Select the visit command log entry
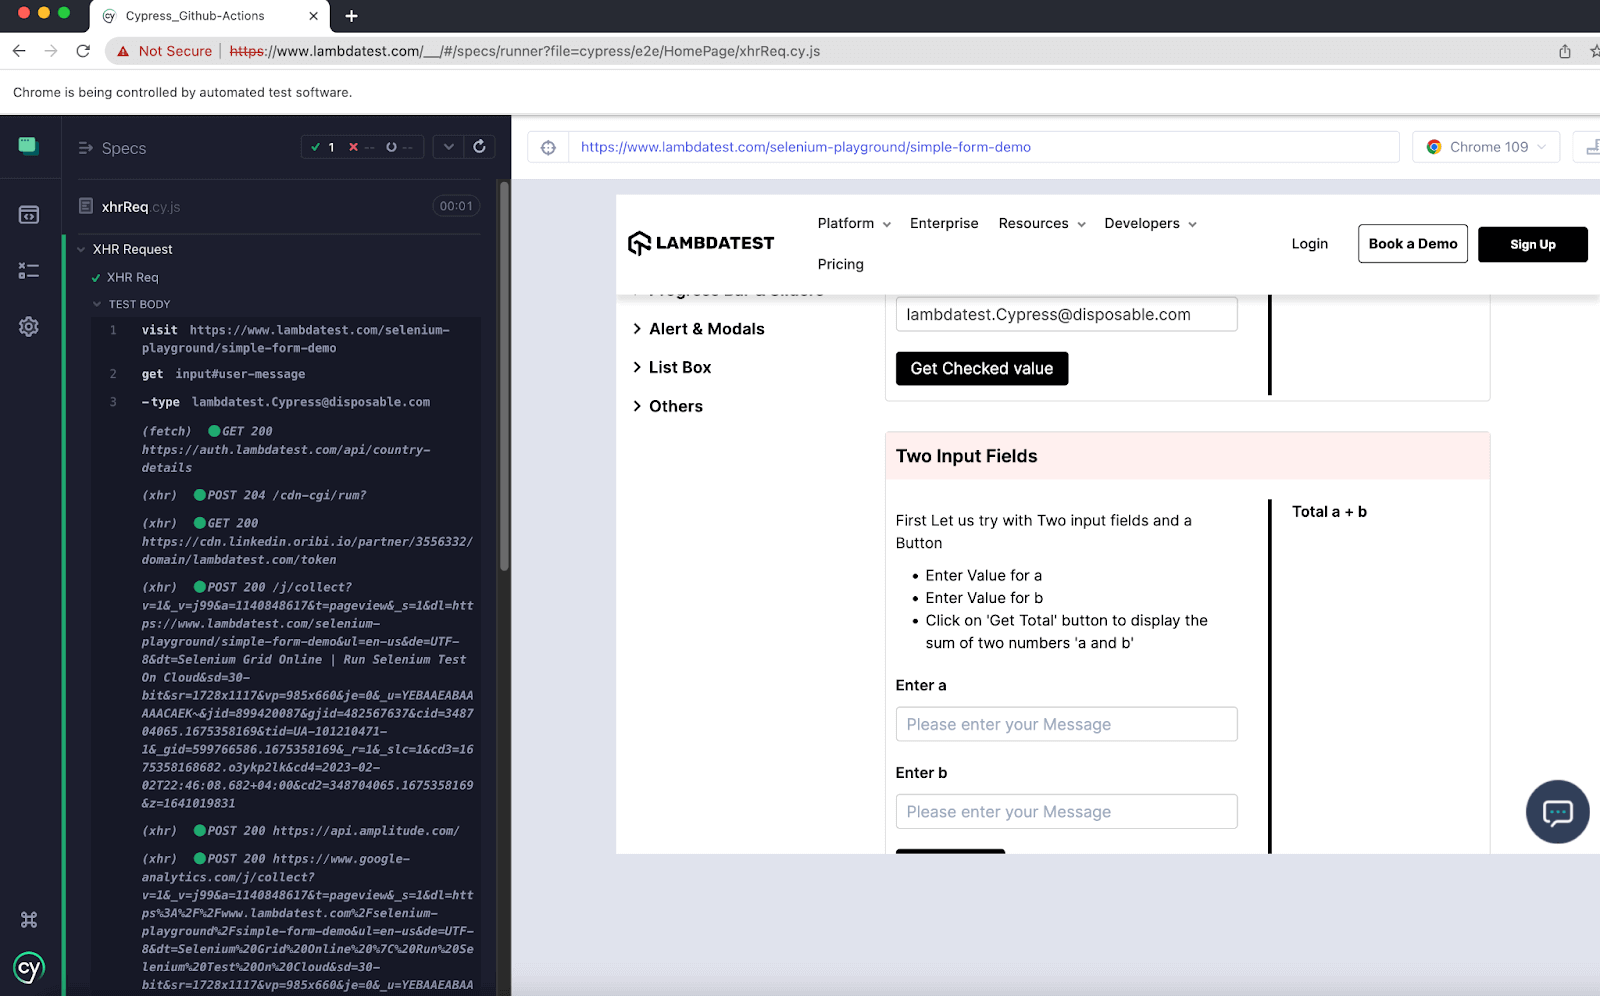Image resolution: width=1600 pixels, height=996 pixels. [x=285, y=339]
